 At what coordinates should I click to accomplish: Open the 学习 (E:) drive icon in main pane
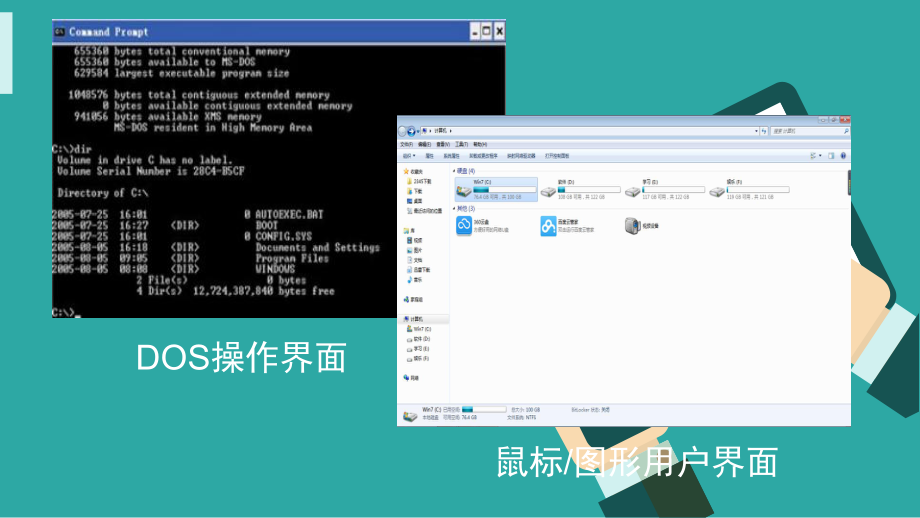(632, 192)
